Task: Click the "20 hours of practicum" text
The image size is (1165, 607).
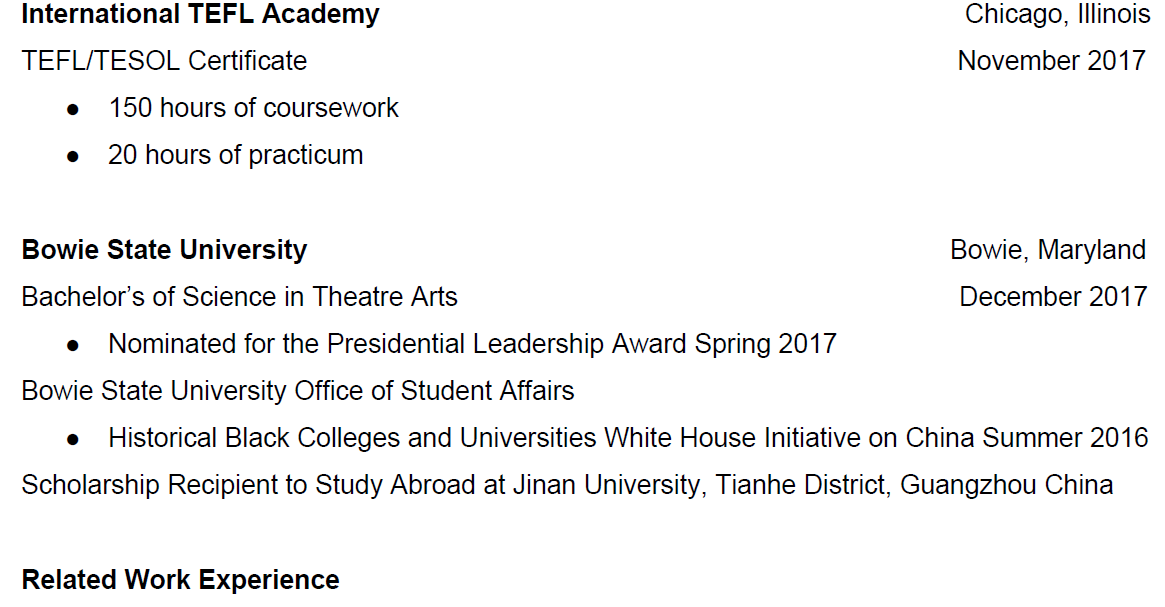Action: tap(235, 155)
